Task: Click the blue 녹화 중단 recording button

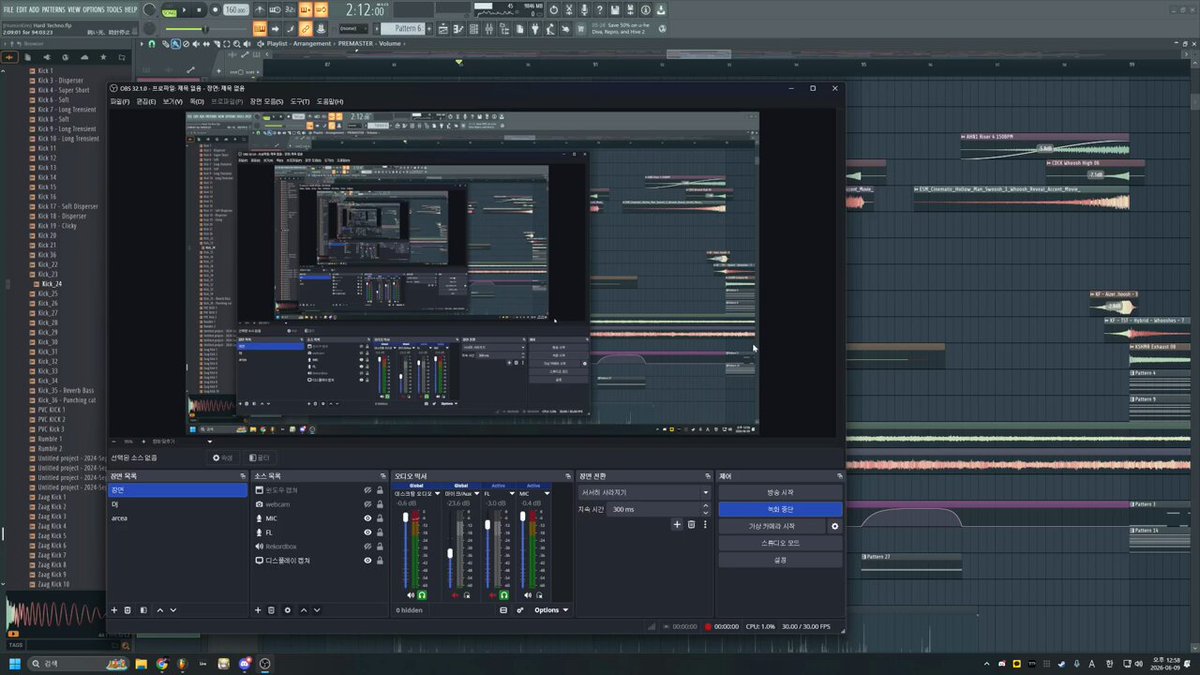Action: click(x=780, y=509)
